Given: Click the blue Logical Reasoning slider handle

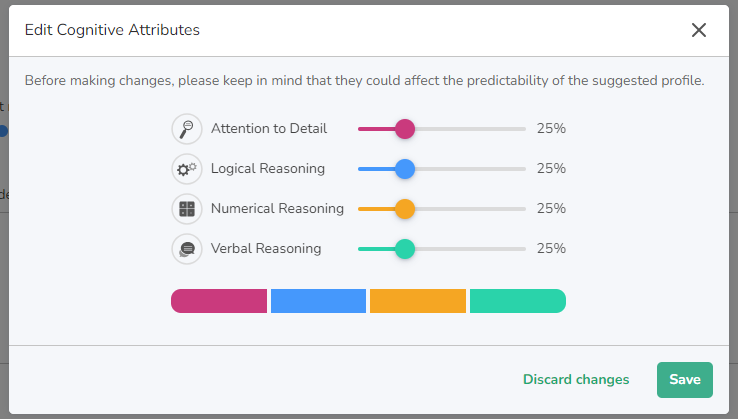Looking at the screenshot, I should tap(404, 169).
